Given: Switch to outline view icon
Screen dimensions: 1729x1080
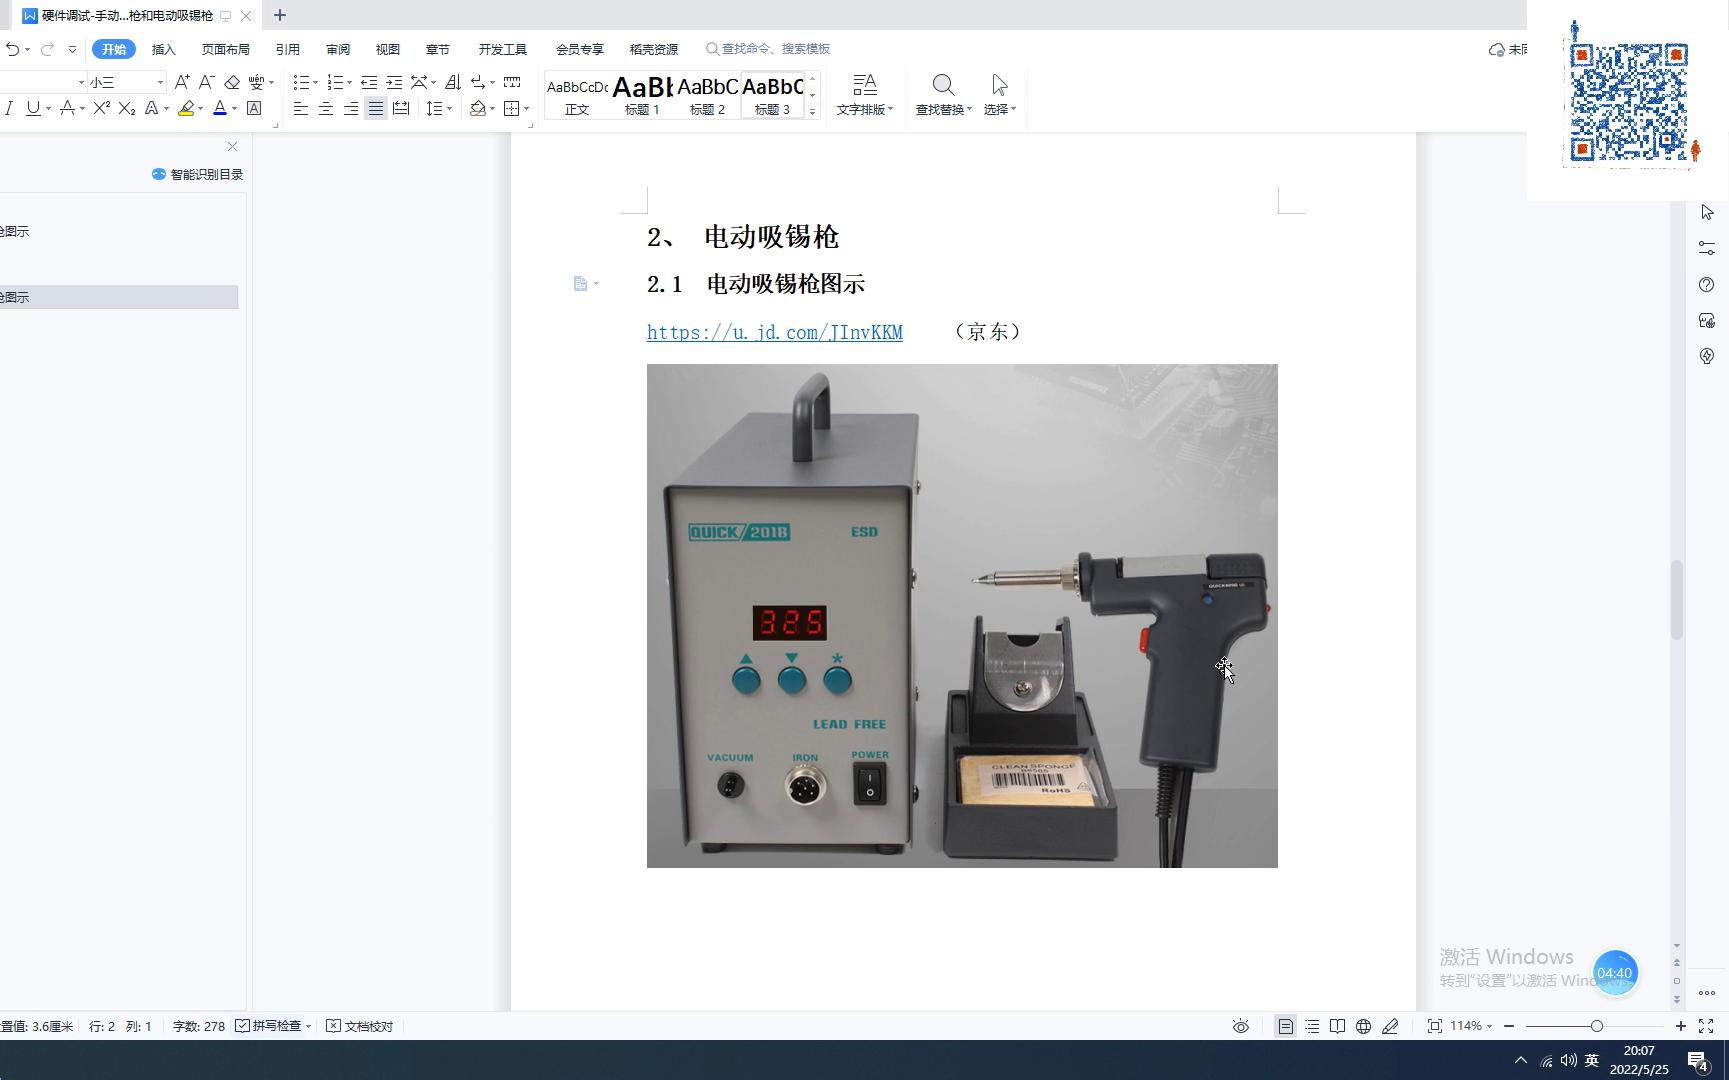Looking at the screenshot, I should pos(1311,1026).
